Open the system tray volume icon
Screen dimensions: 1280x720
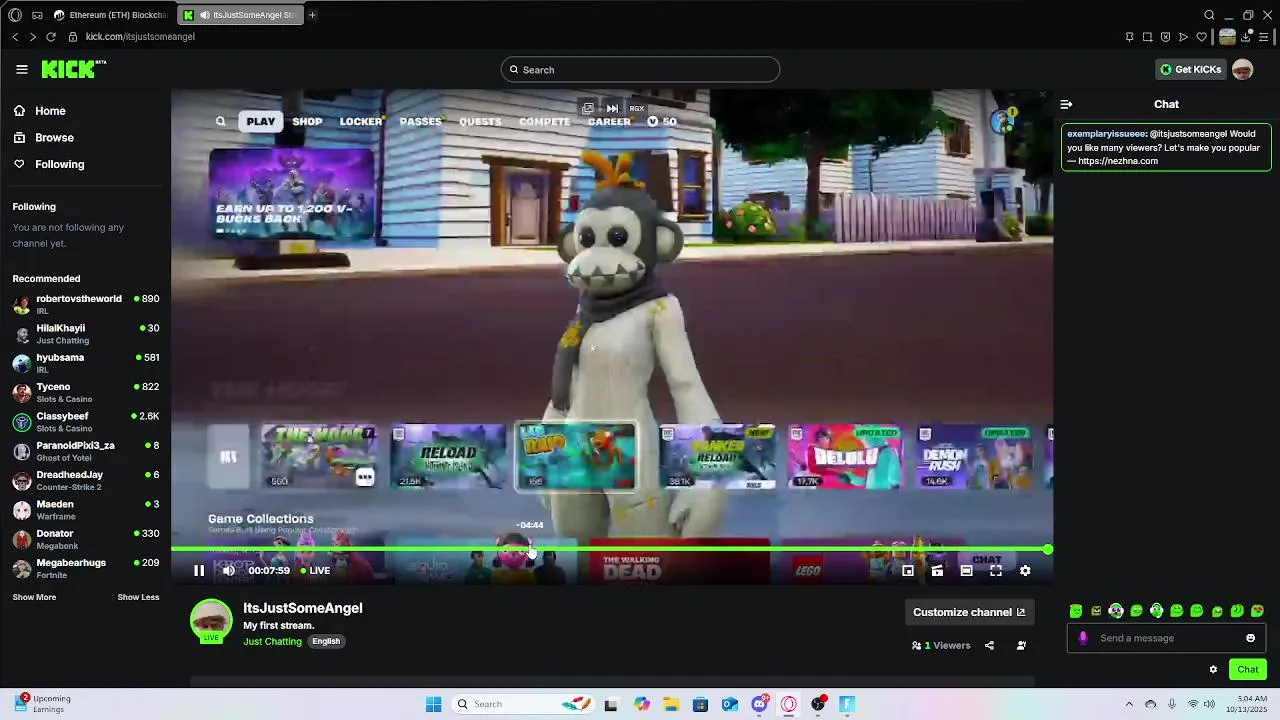coord(1210,704)
